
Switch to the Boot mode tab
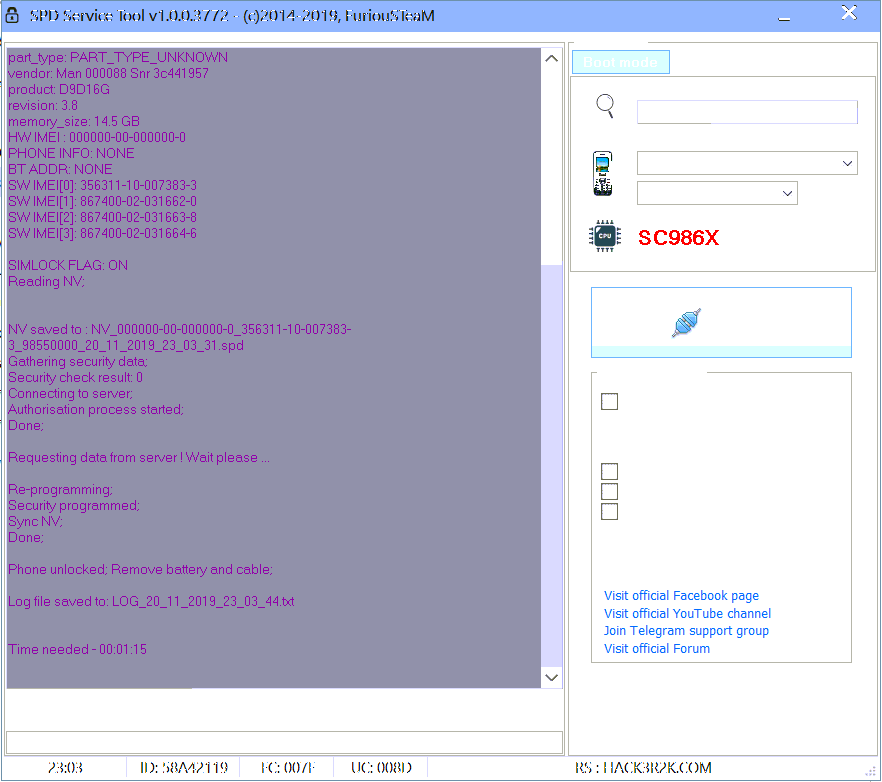tap(620, 62)
